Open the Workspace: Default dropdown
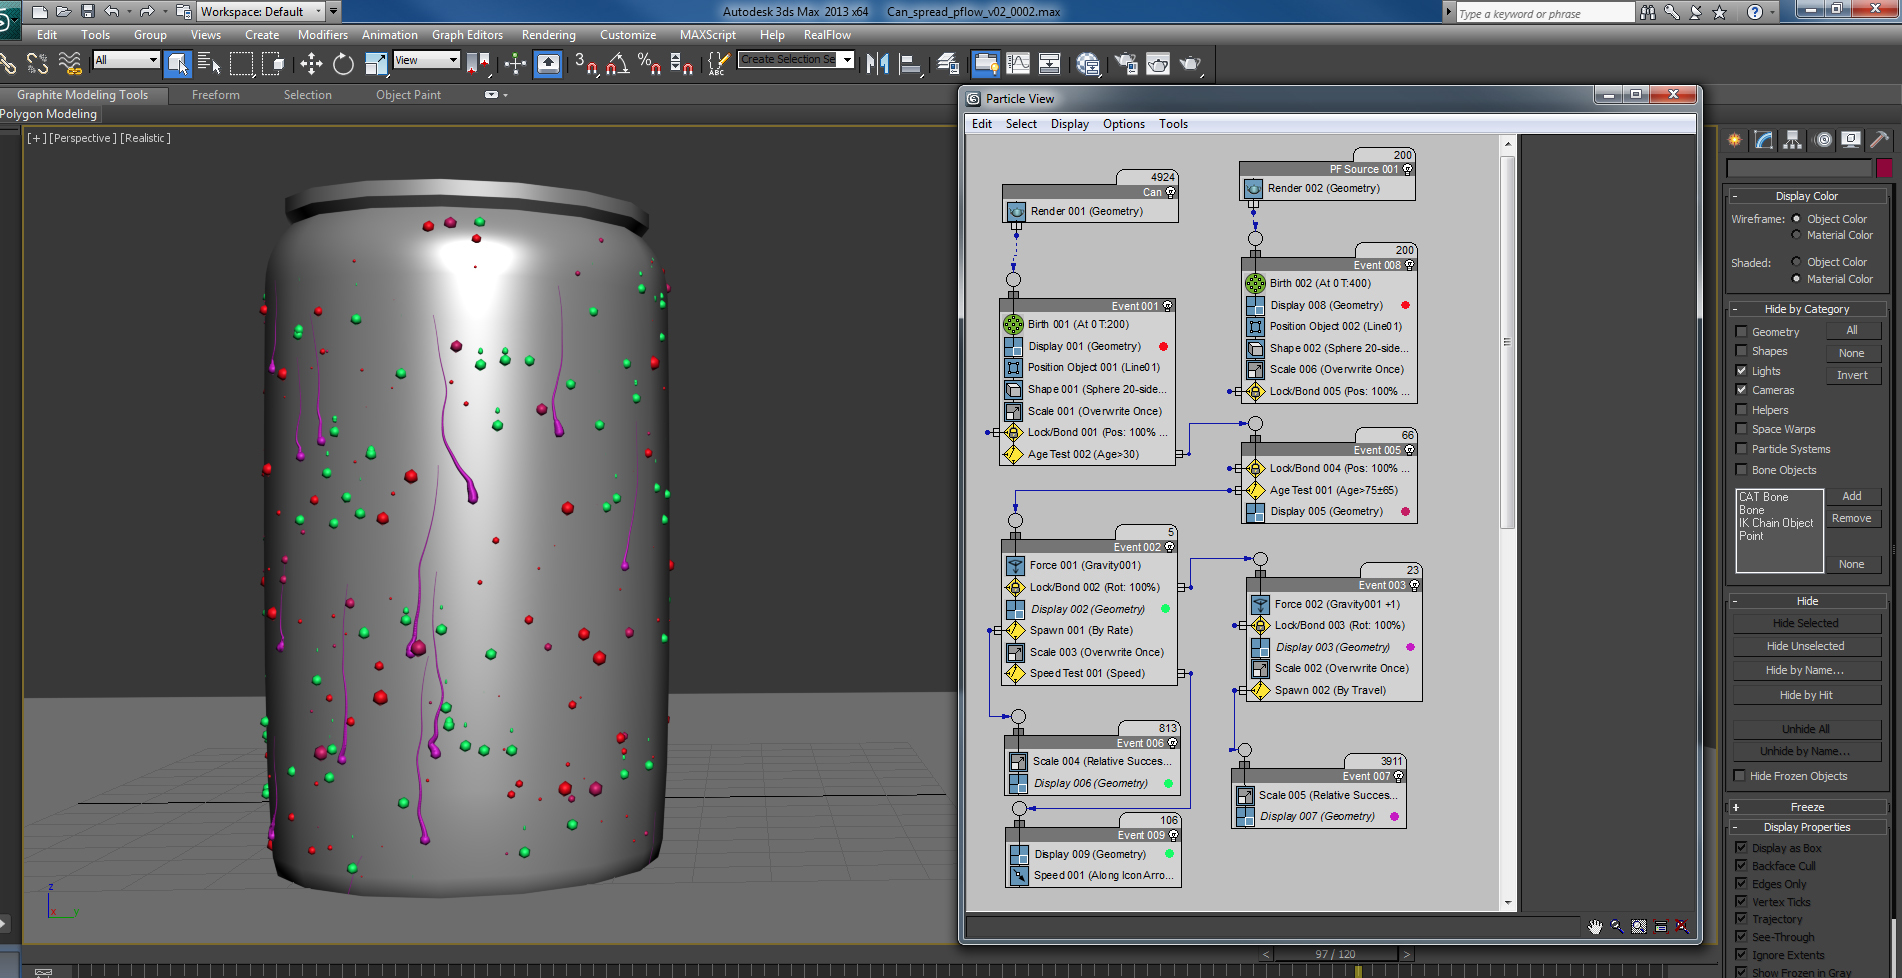 pyautogui.click(x=260, y=11)
